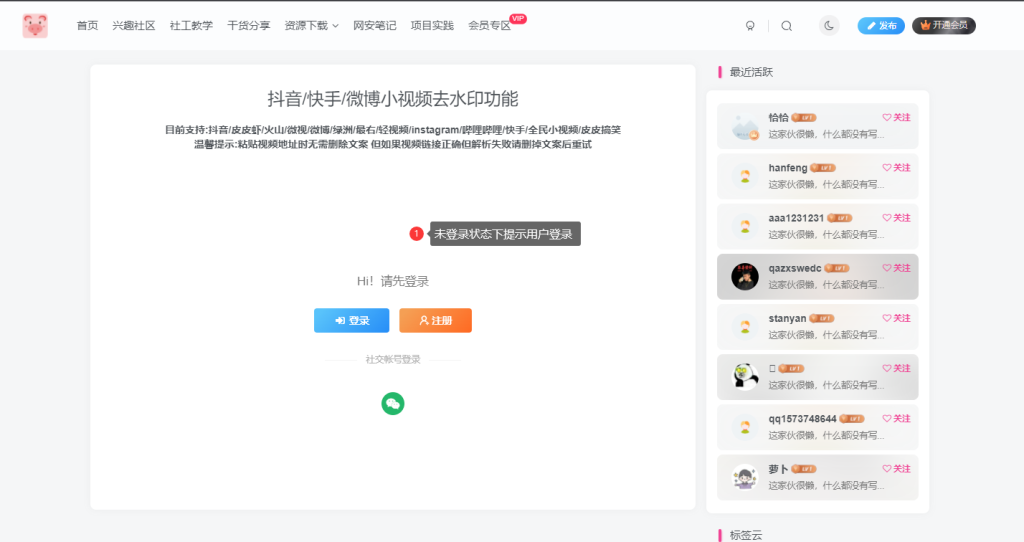Open 网安笔记 menu item
The height and width of the screenshot is (542, 1024).
tap(375, 25)
